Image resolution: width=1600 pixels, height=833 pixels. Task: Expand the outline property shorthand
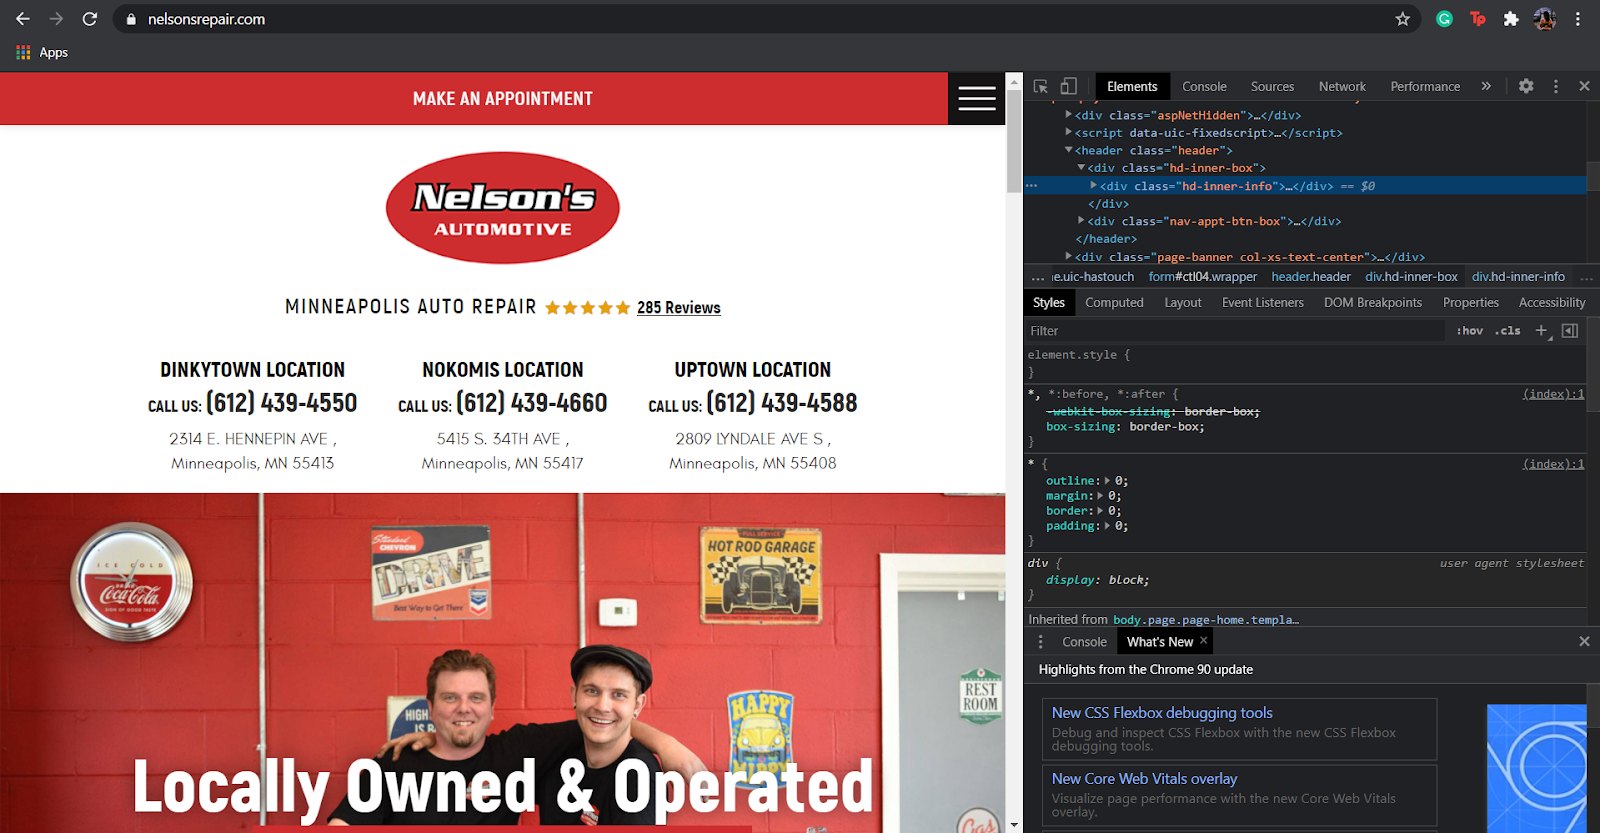(x=1107, y=481)
